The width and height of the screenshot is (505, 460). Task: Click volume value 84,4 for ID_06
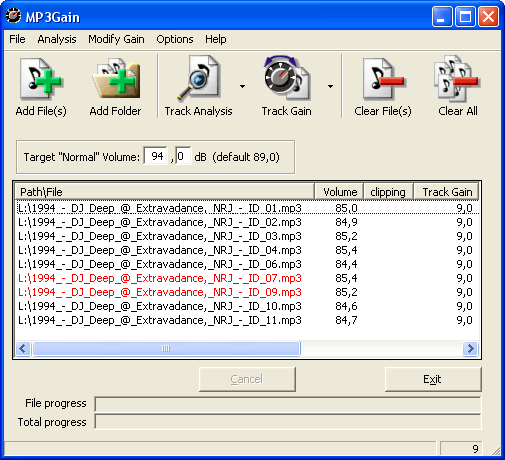point(346,264)
